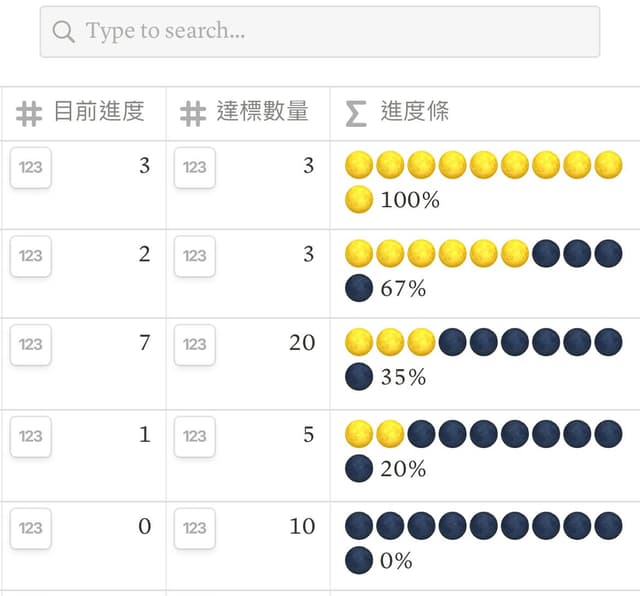Focus the Type to search field
The image size is (640, 596).
pyautogui.click(x=320, y=32)
